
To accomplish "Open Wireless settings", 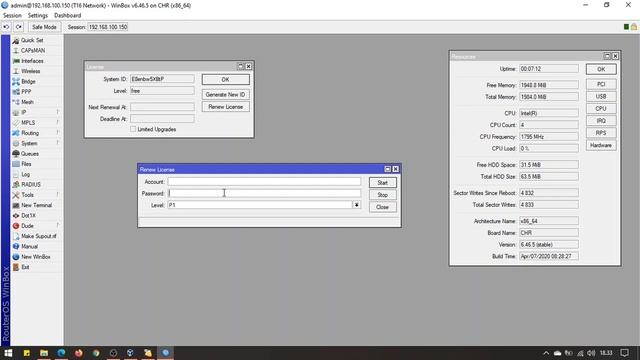I will coord(31,71).
